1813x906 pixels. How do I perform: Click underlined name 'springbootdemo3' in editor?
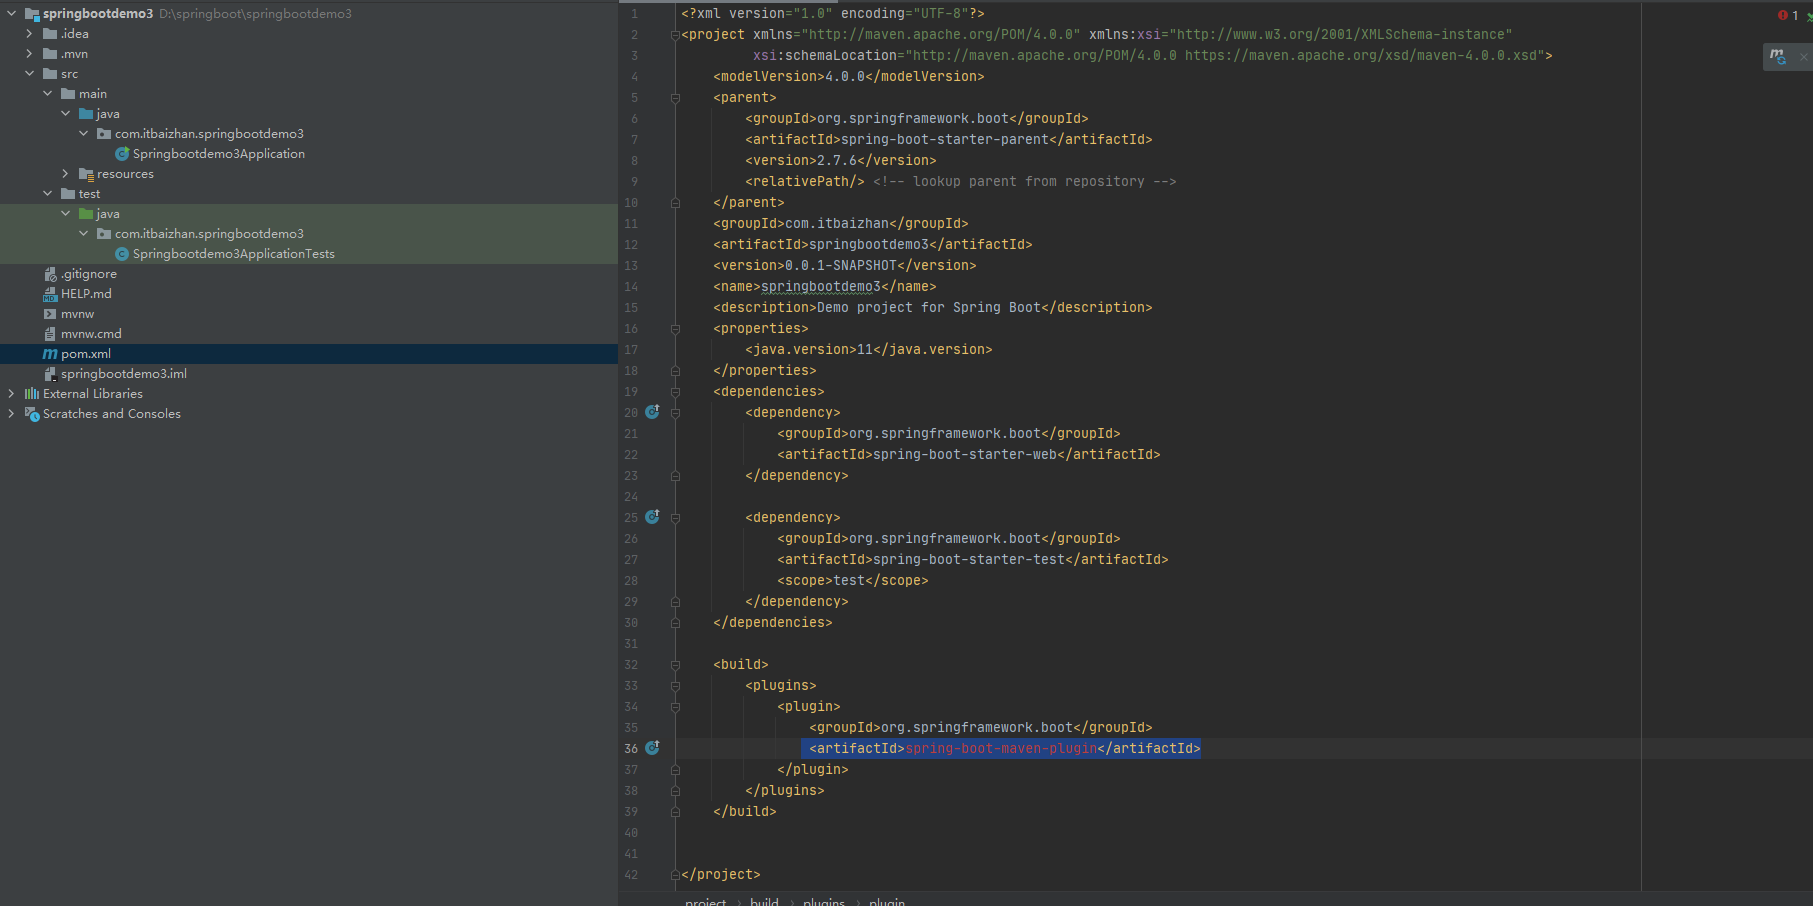tap(821, 286)
